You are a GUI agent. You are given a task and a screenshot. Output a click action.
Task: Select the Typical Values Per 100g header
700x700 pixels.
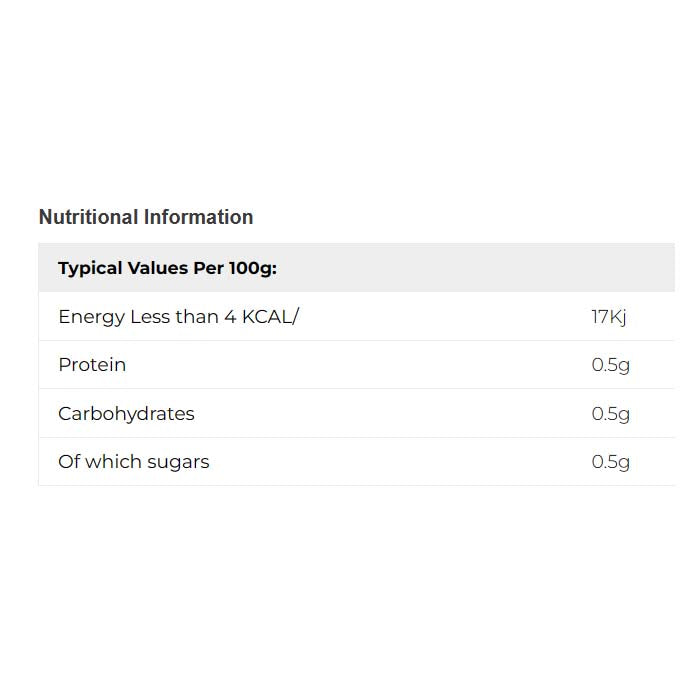click(167, 268)
